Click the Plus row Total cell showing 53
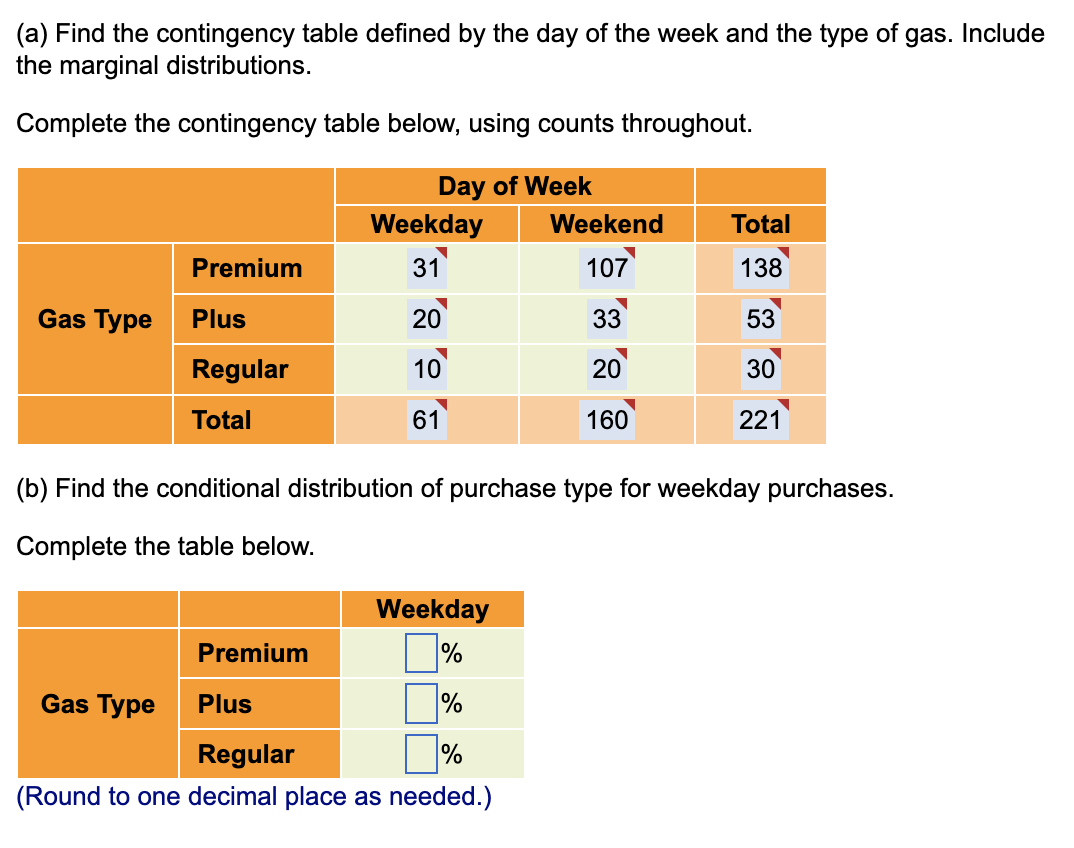This screenshot has height=848, width=1074. point(761,318)
